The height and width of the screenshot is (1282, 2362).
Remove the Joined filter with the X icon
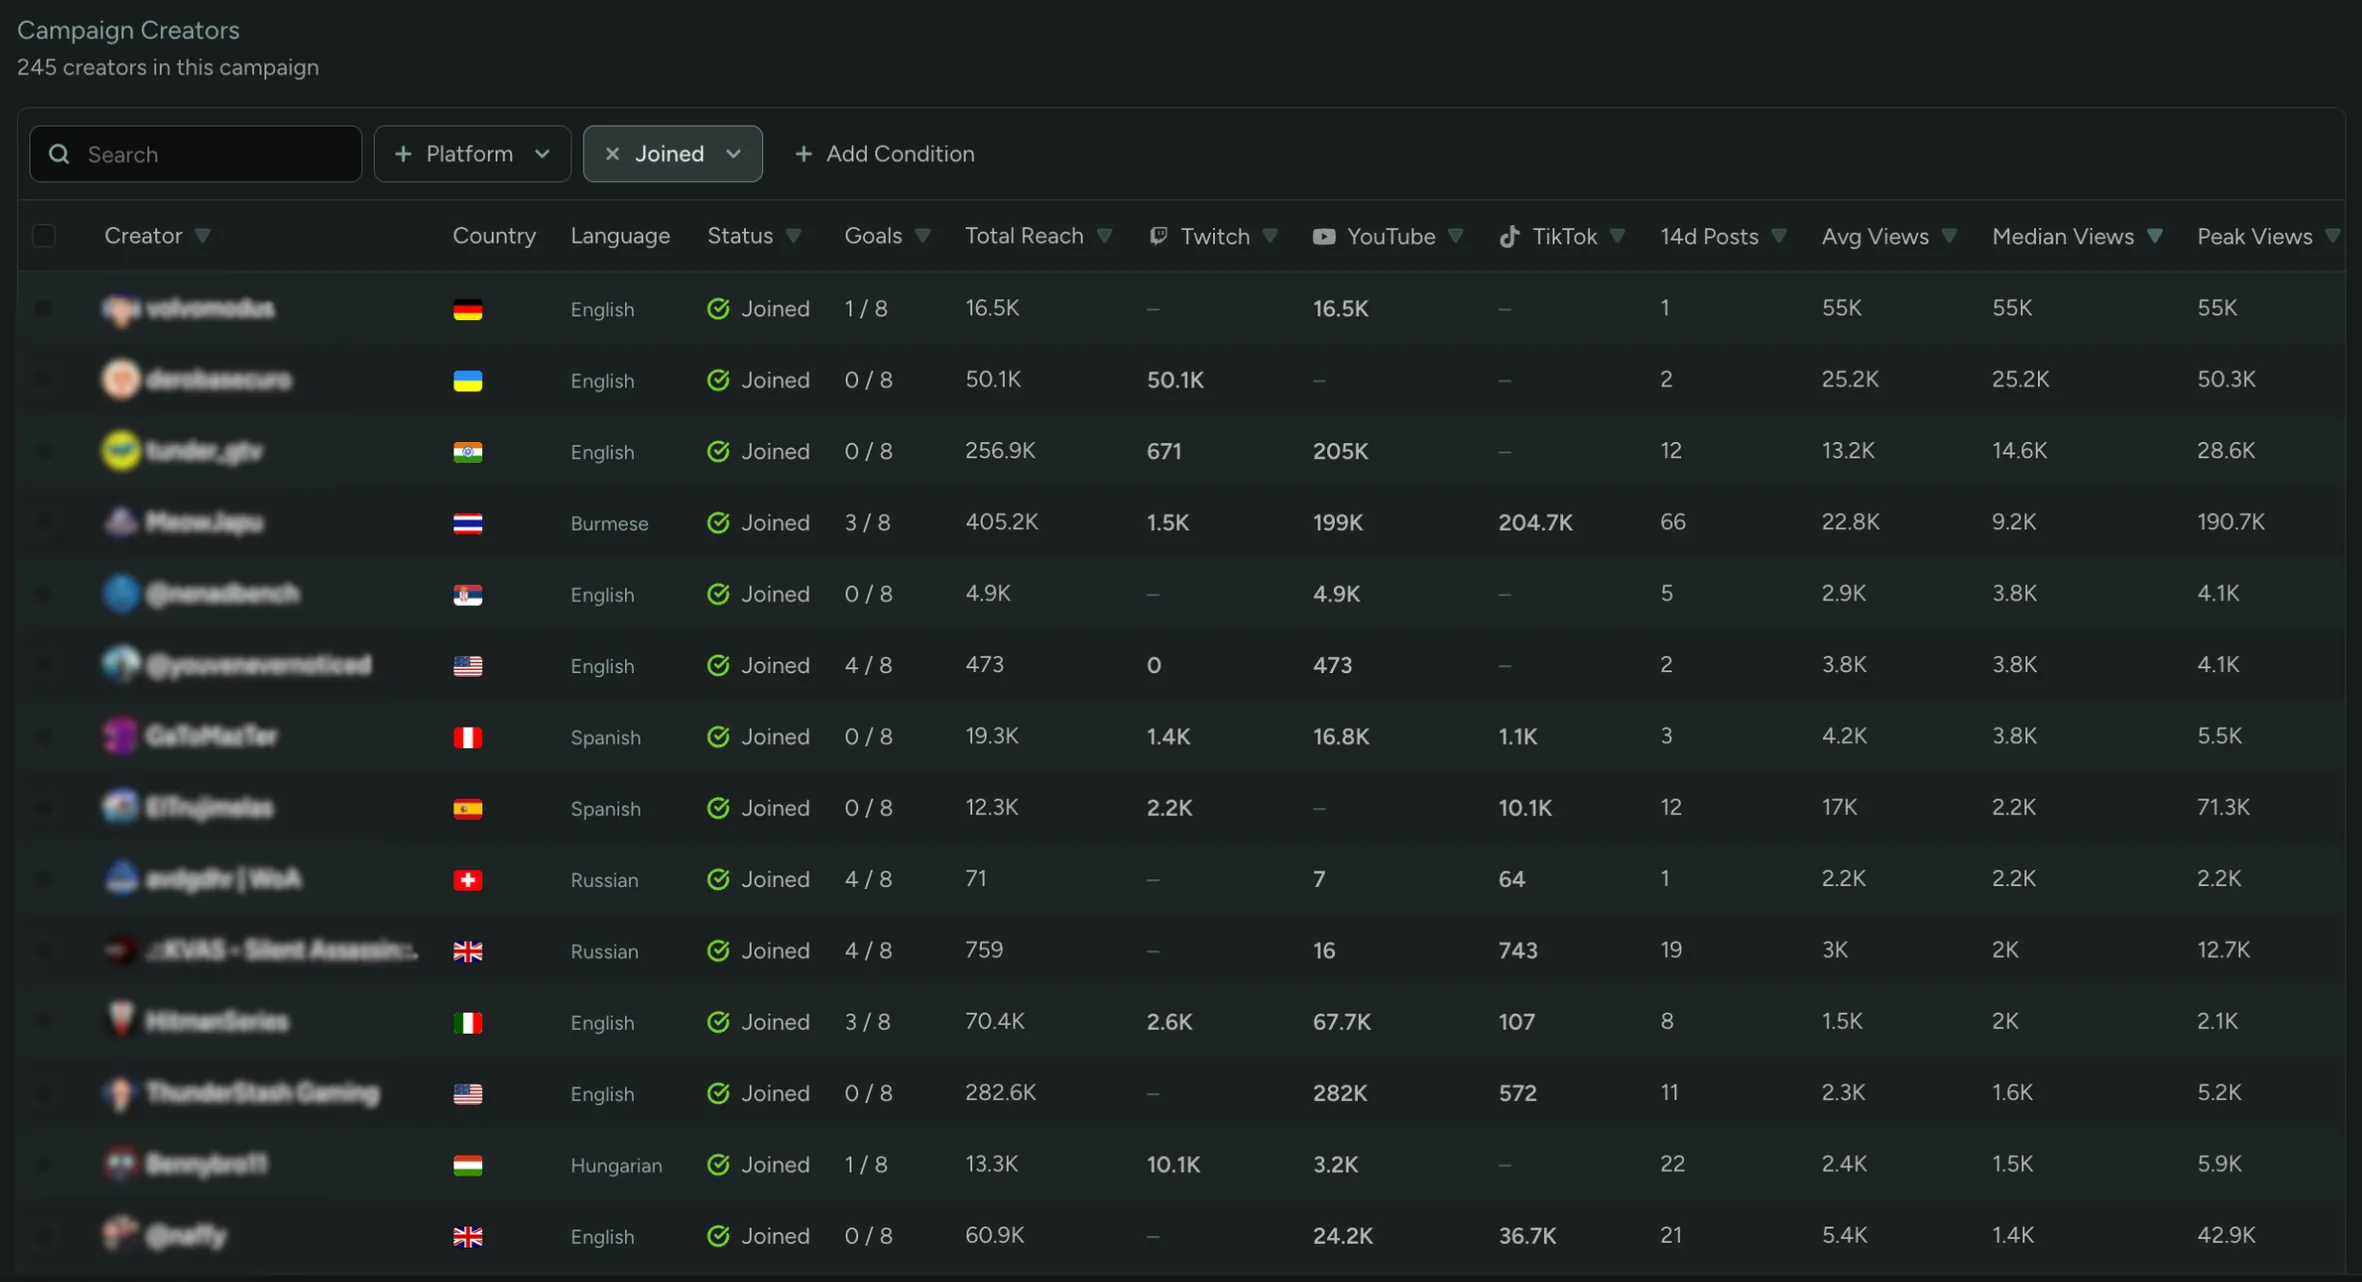[x=612, y=154]
